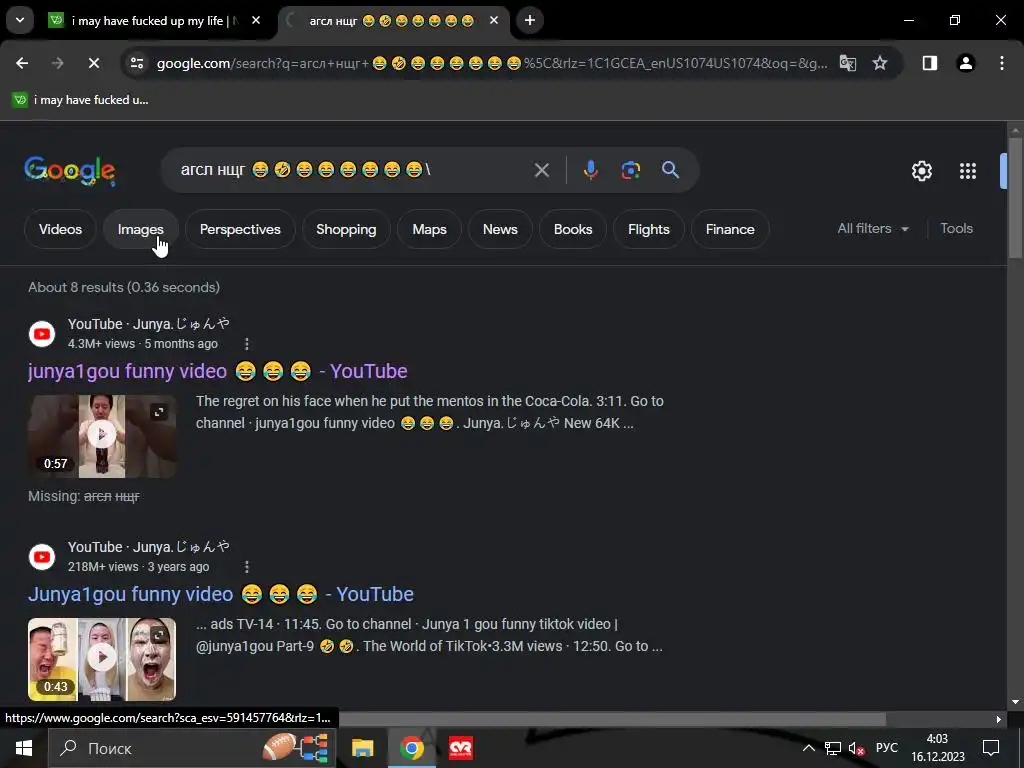Play the 0:43 video thumbnail

102,658
